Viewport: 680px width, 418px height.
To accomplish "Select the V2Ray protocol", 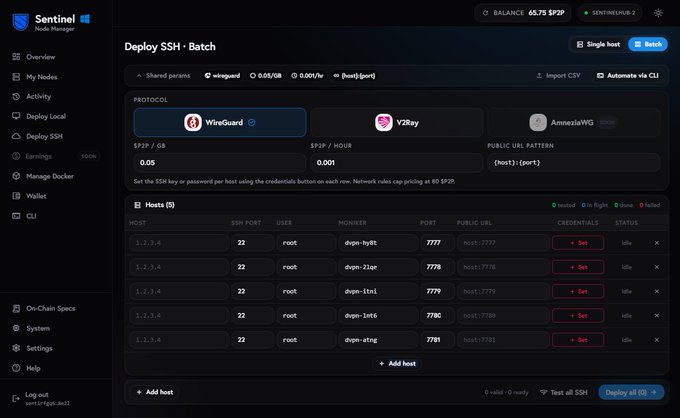I will point(396,122).
